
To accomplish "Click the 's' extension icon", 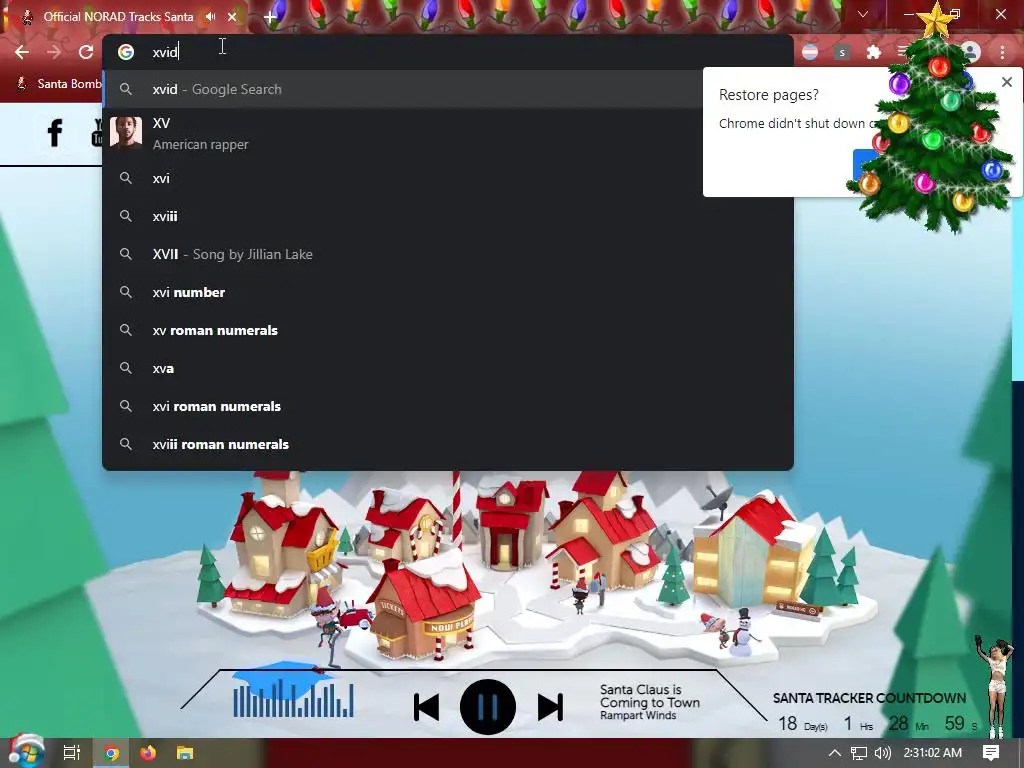I will coord(842,52).
